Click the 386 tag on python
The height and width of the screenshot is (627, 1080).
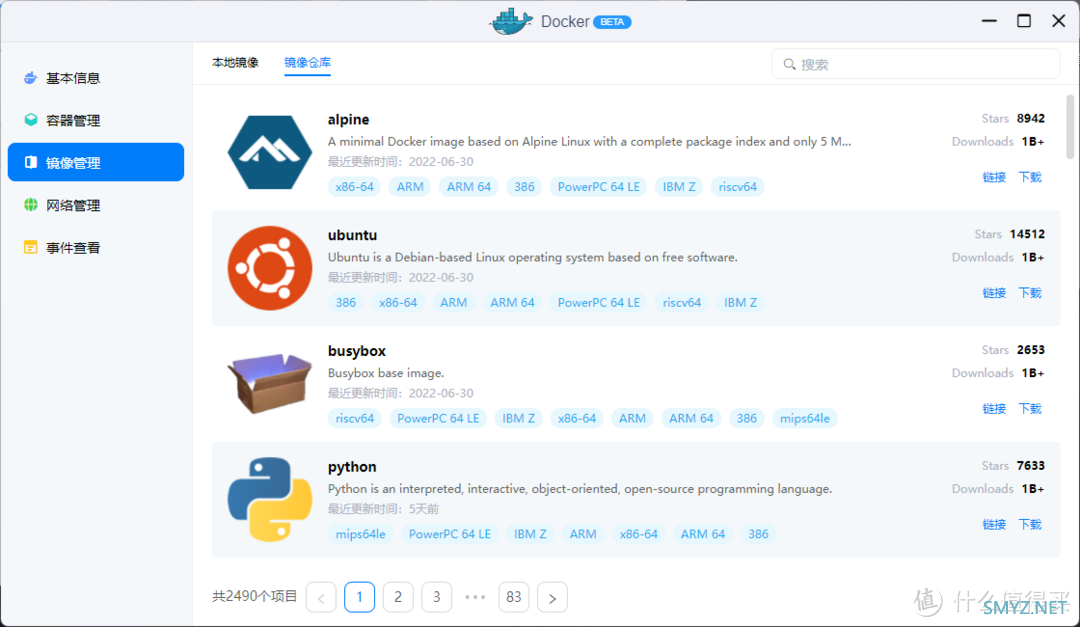point(758,534)
